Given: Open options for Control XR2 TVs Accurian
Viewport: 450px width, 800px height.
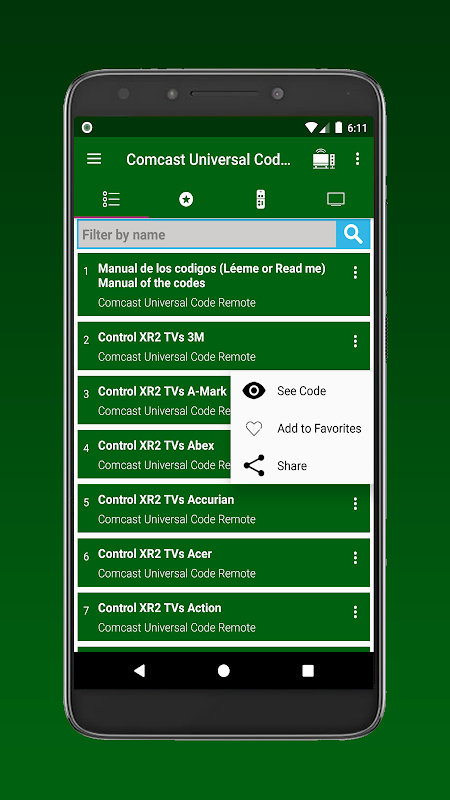Looking at the screenshot, I should tap(355, 504).
